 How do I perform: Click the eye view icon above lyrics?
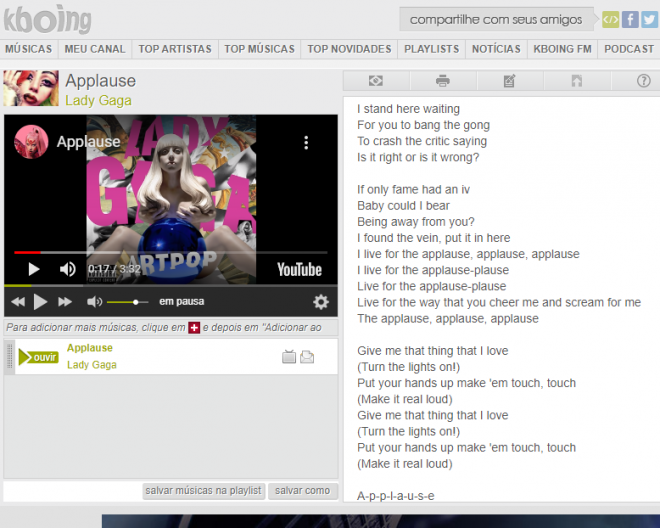[x=376, y=80]
